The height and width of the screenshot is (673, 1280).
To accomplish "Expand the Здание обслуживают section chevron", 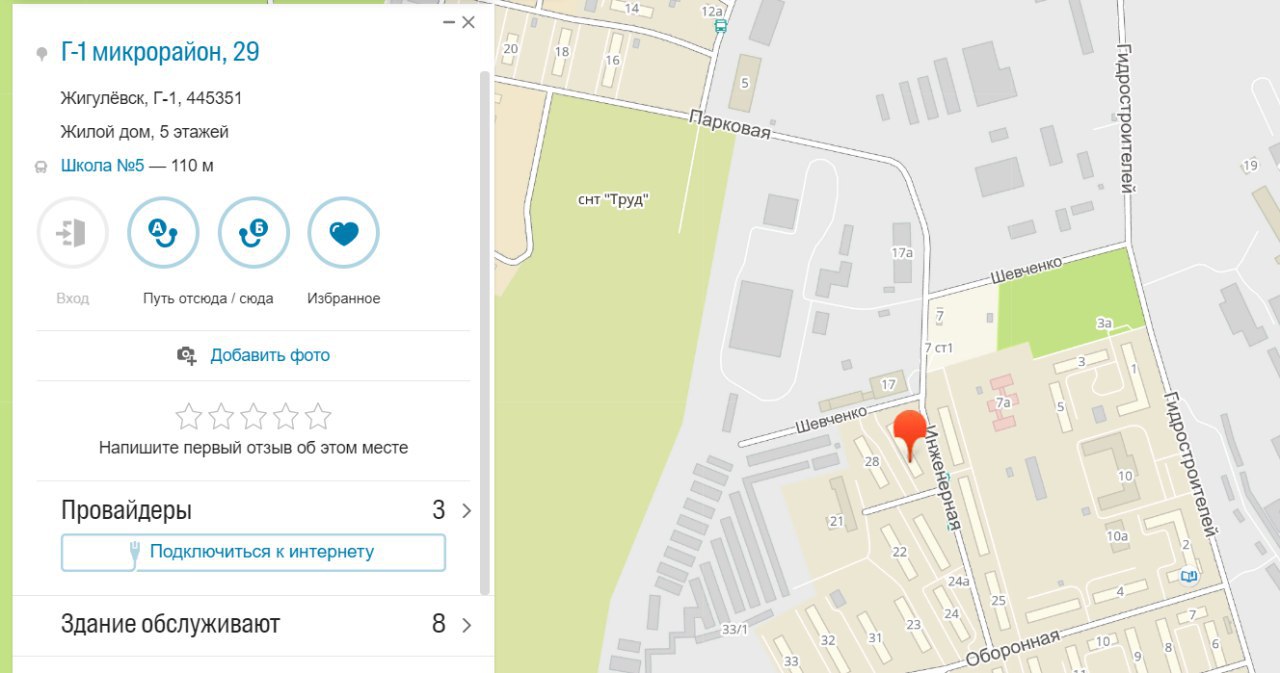I will coord(466,625).
